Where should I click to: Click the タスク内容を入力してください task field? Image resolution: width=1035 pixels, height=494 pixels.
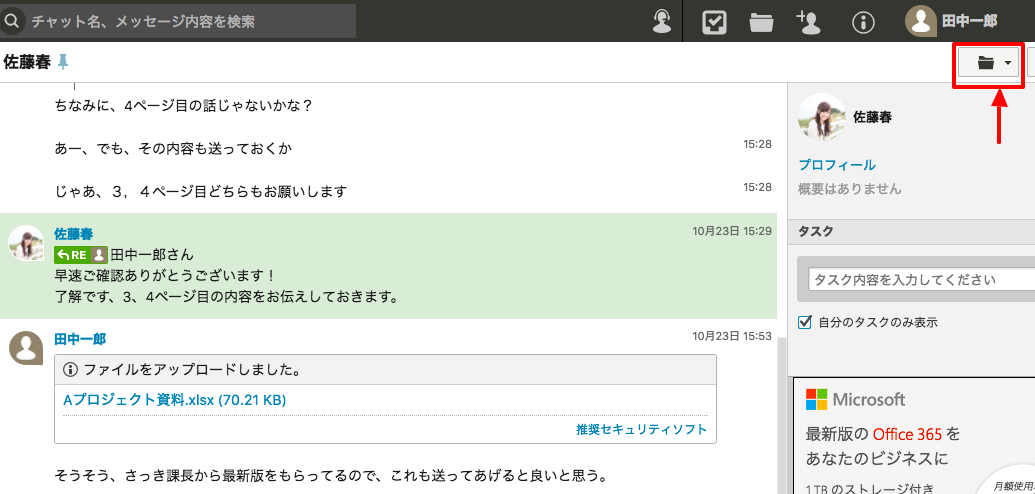(x=922, y=279)
